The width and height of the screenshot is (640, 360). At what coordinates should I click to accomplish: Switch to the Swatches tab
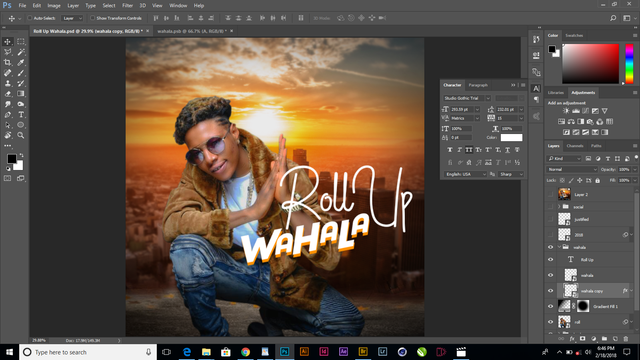[x=574, y=36]
